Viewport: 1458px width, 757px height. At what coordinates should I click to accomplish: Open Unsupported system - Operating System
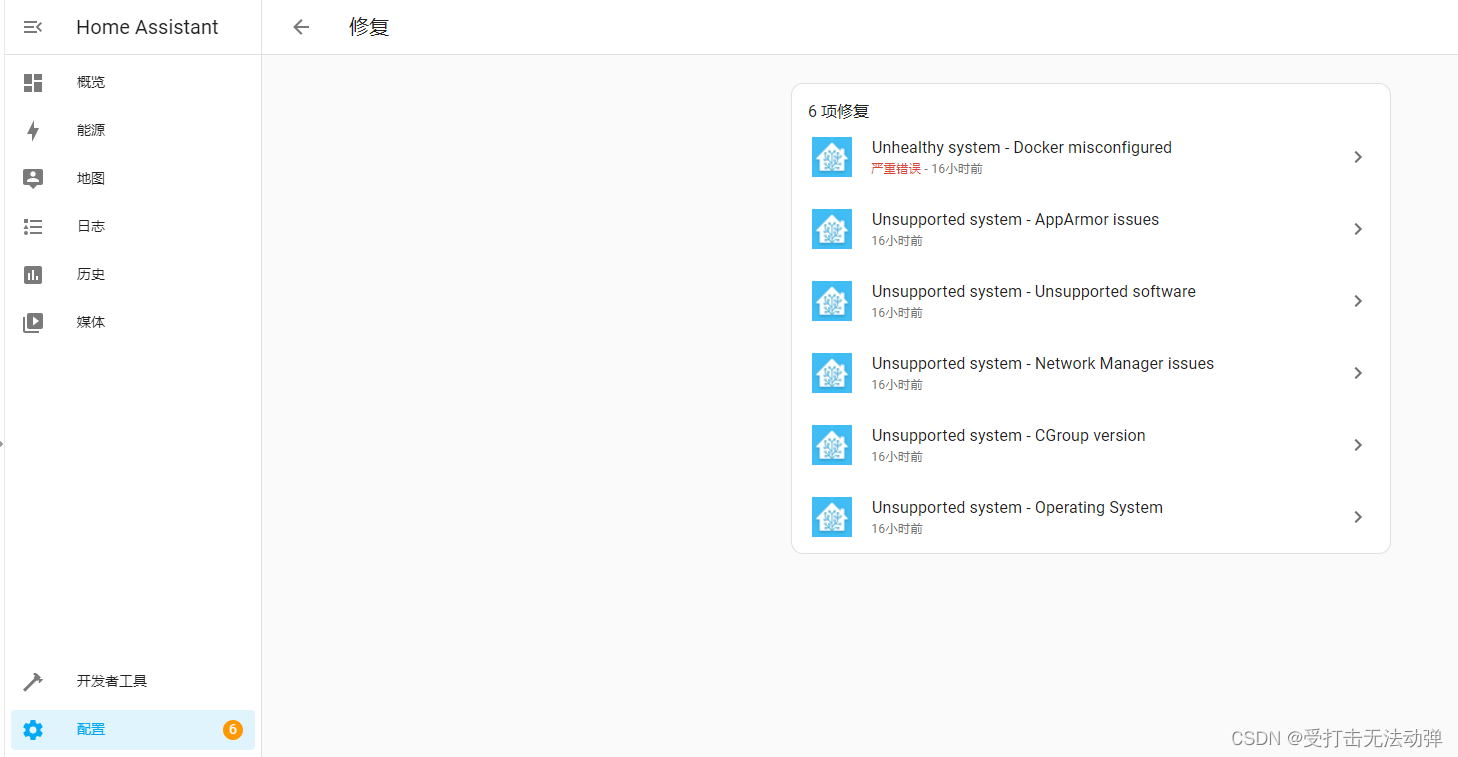coord(1091,517)
